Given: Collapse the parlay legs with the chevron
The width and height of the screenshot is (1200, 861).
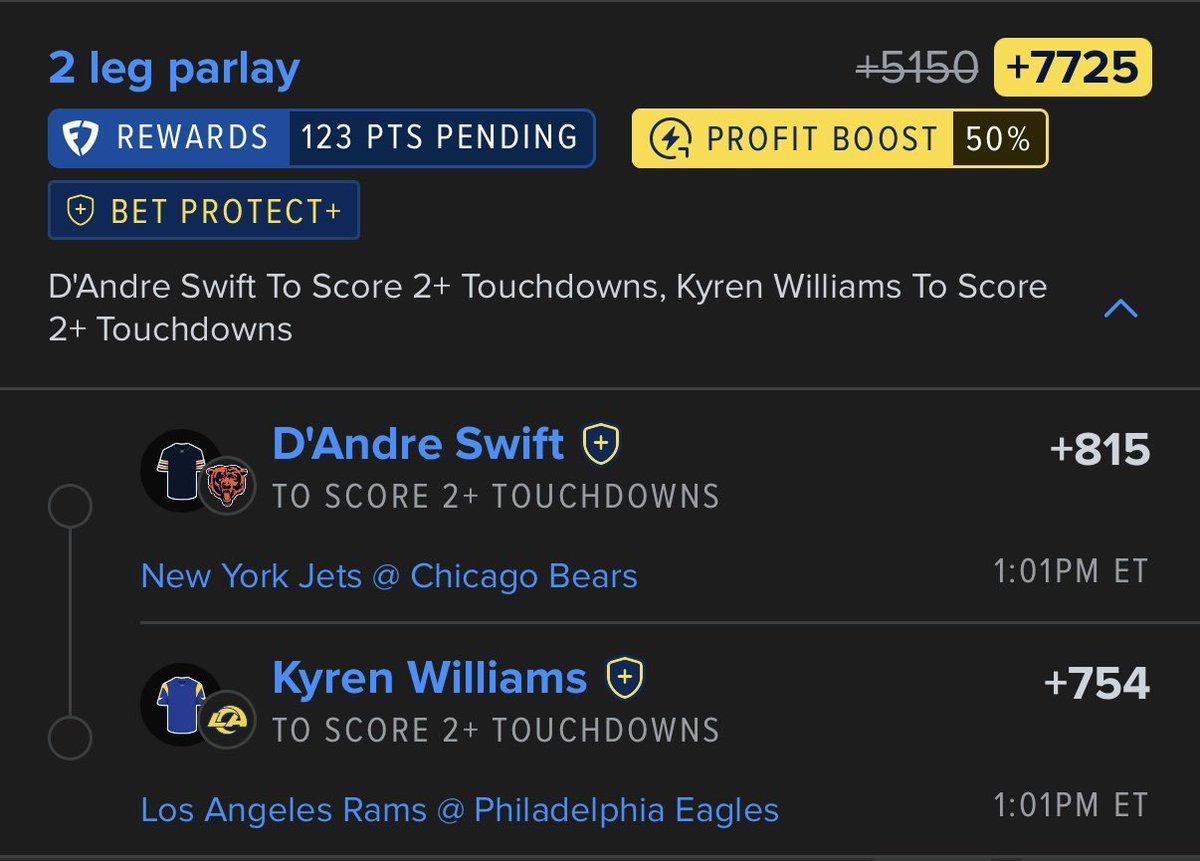Looking at the screenshot, I should click(1120, 308).
